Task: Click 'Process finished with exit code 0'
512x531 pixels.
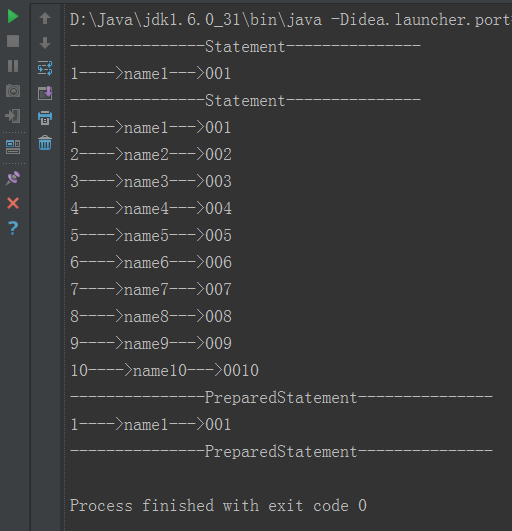Action: [x=218, y=506]
